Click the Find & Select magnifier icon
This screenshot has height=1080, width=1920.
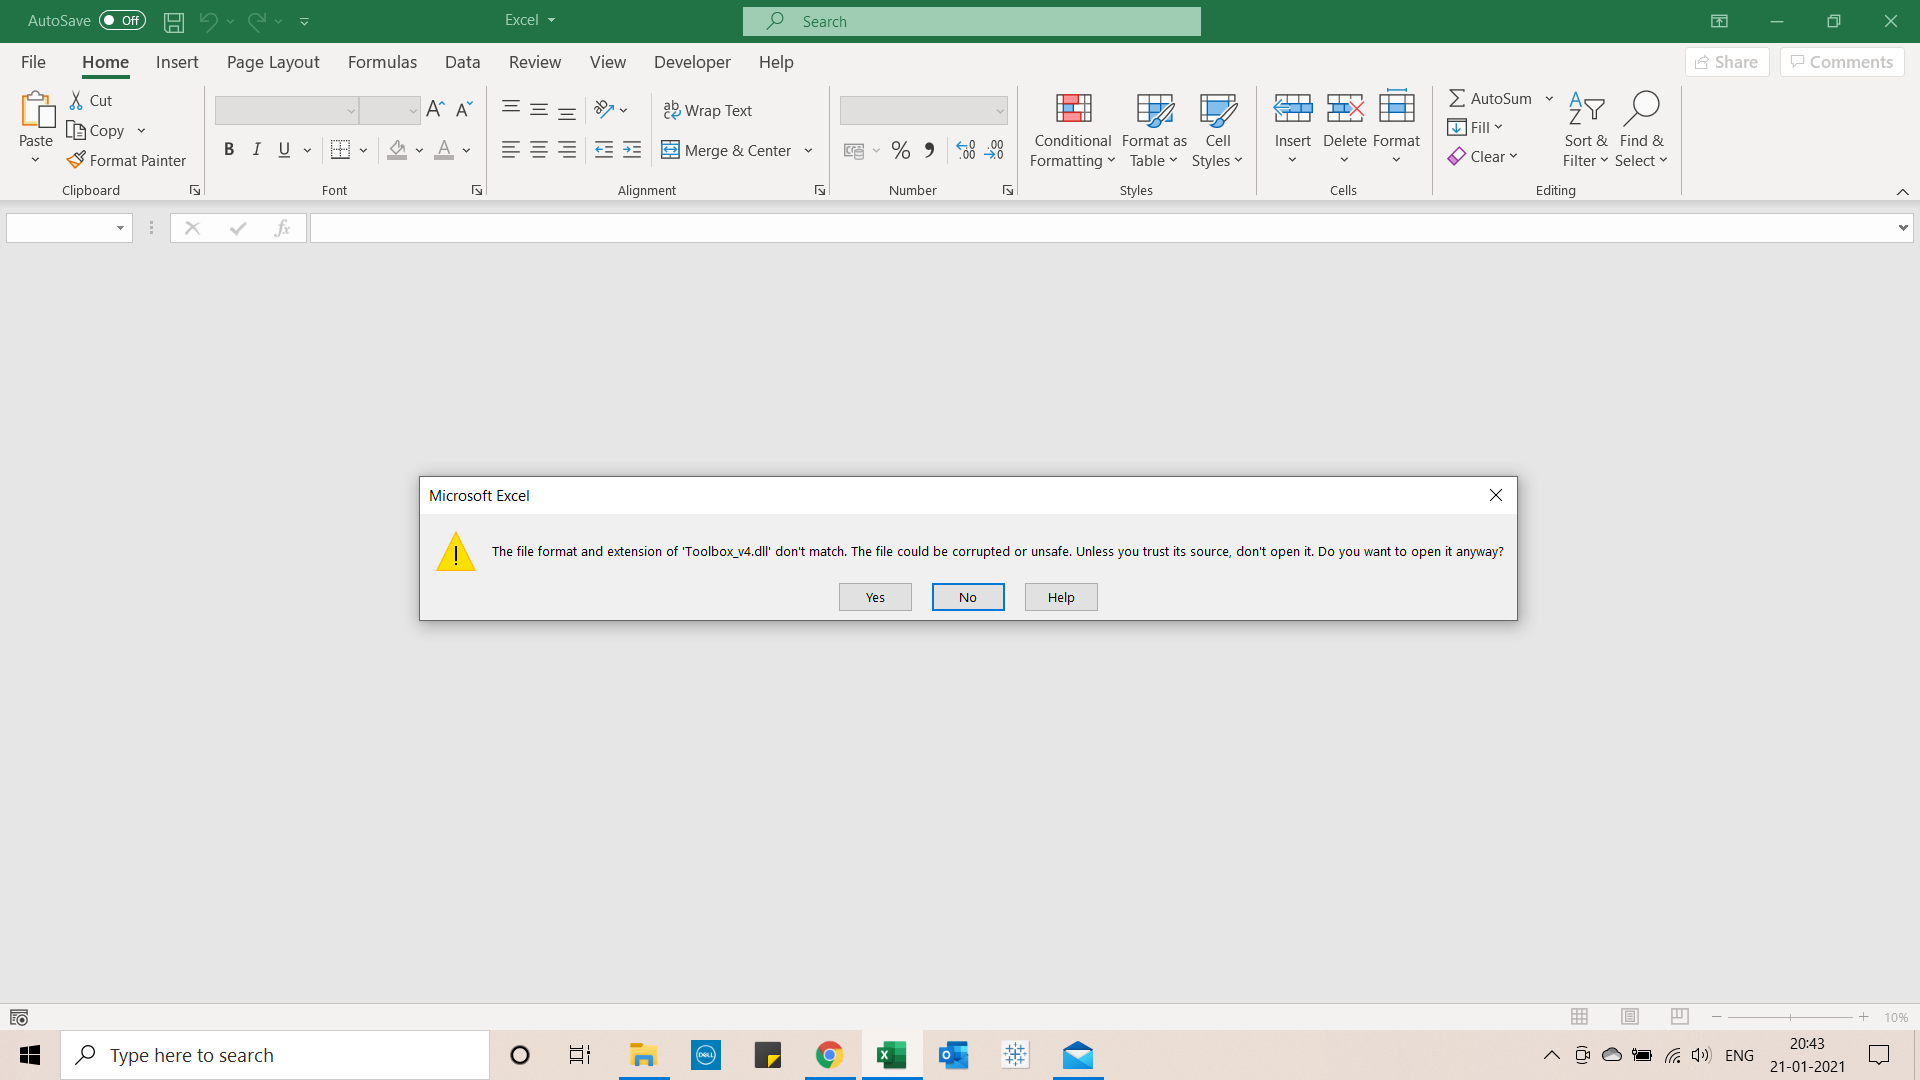pos(1642,108)
